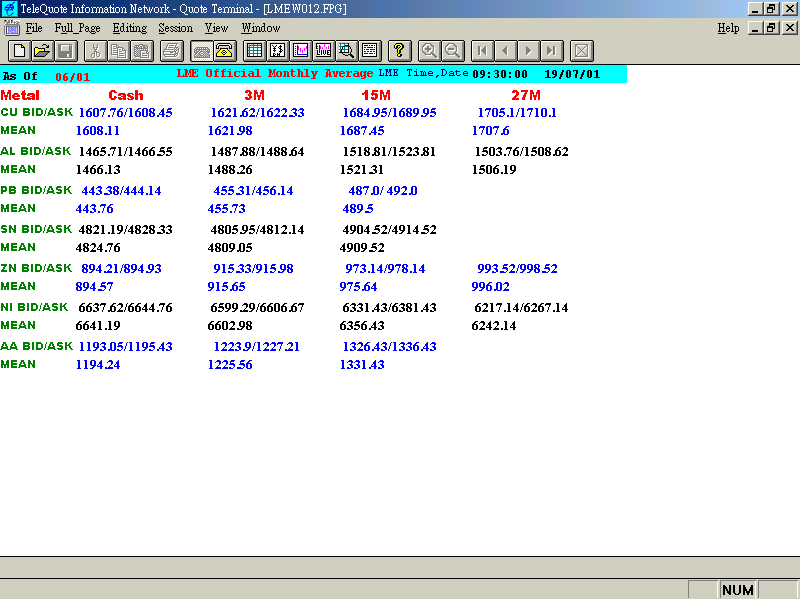
Task: Close the inner LMEW012.FPG document
Action: (789, 28)
